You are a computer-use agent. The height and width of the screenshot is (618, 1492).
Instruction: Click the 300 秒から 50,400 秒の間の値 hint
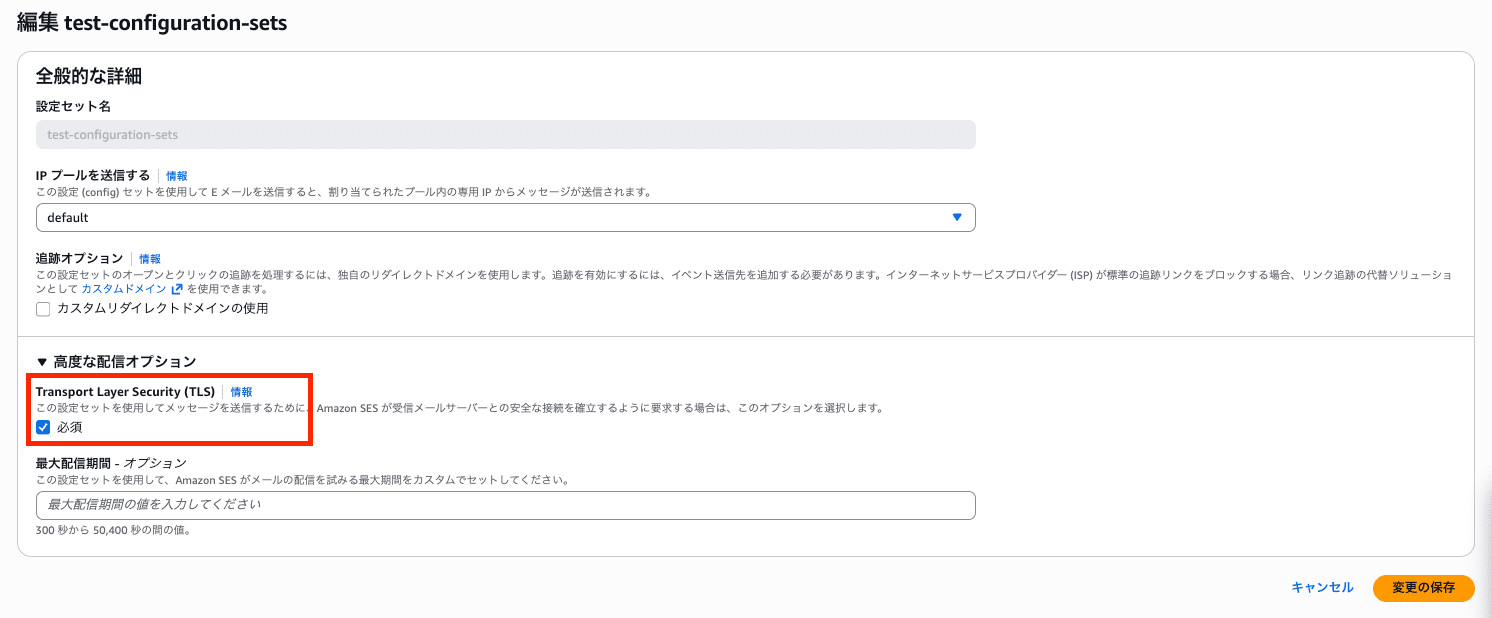click(113, 530)
